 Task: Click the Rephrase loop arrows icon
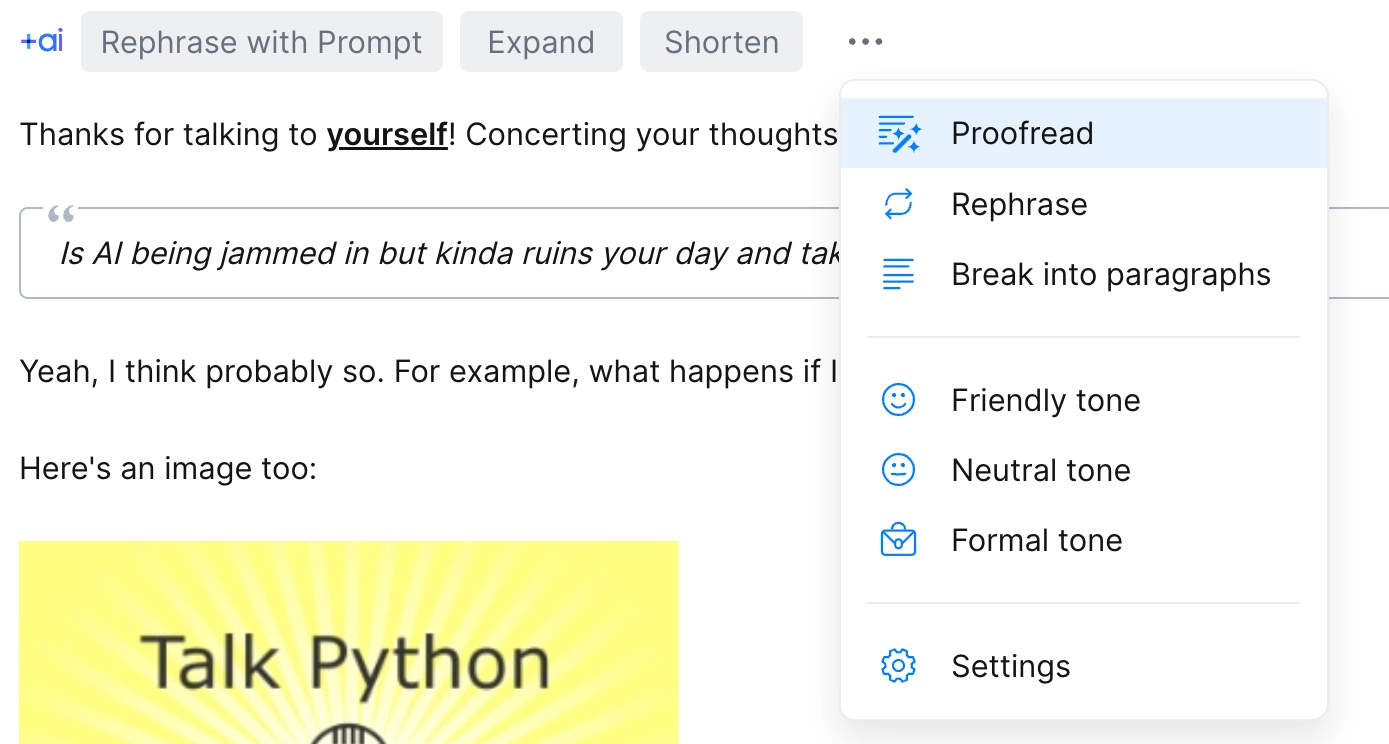click(898, 204)
